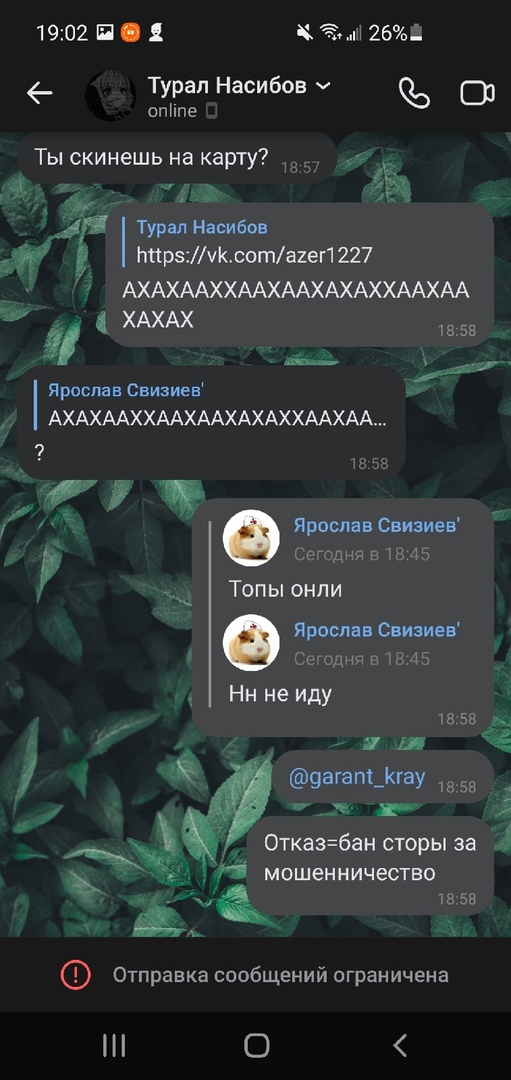Start a video call in the header
Image resolution: width=511 pixels, height=1080 pixels.
point(477,93)
